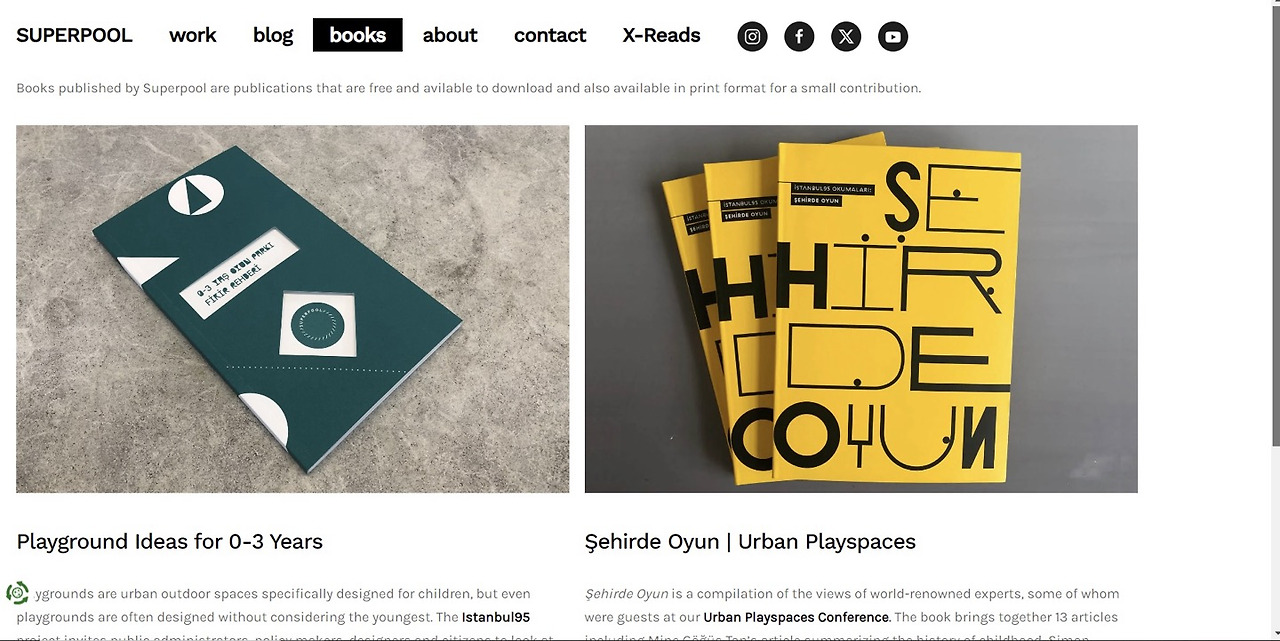Open the green playground guide book image
The width and height of the screenshot is (1280, 641).
(x=293, y=309)
